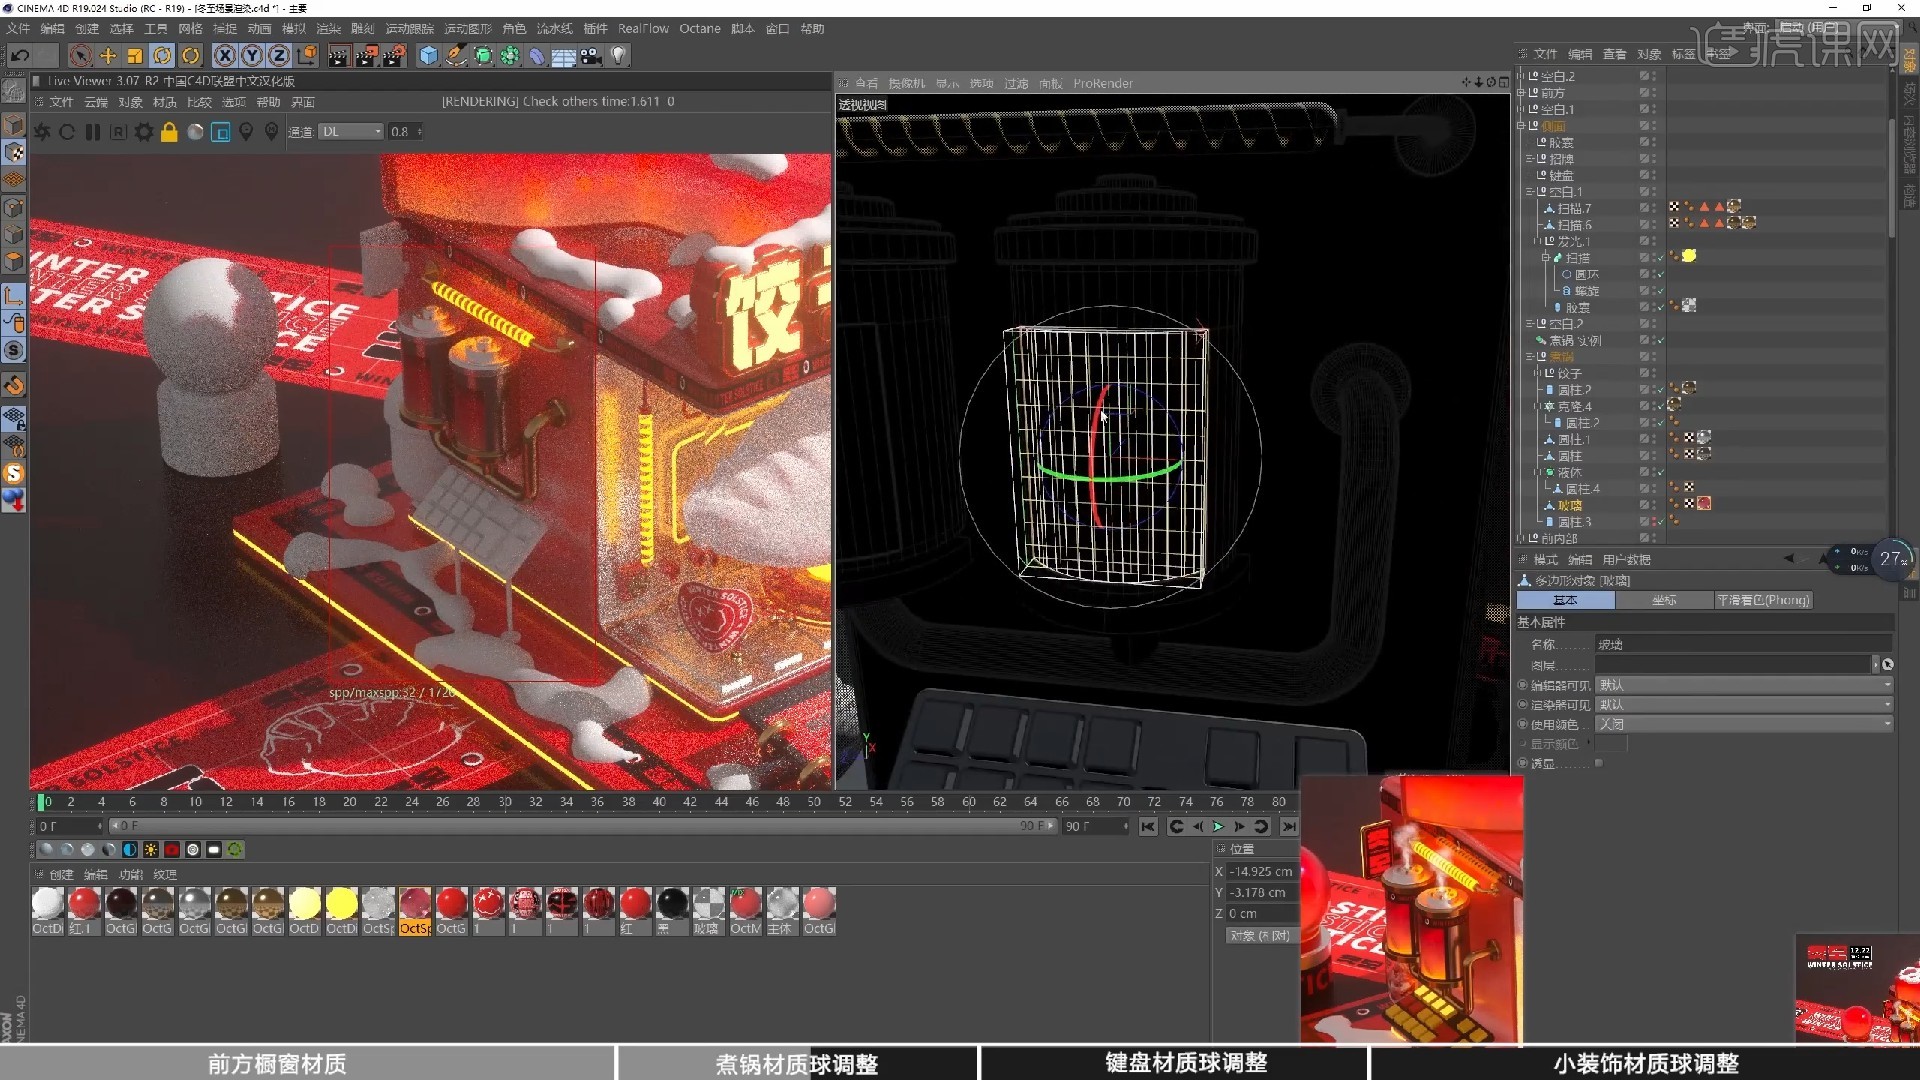This screenshot has height=1080, width=1920.
Task: Select 扫描.7 object in the tree
Action: point(1574,209)
